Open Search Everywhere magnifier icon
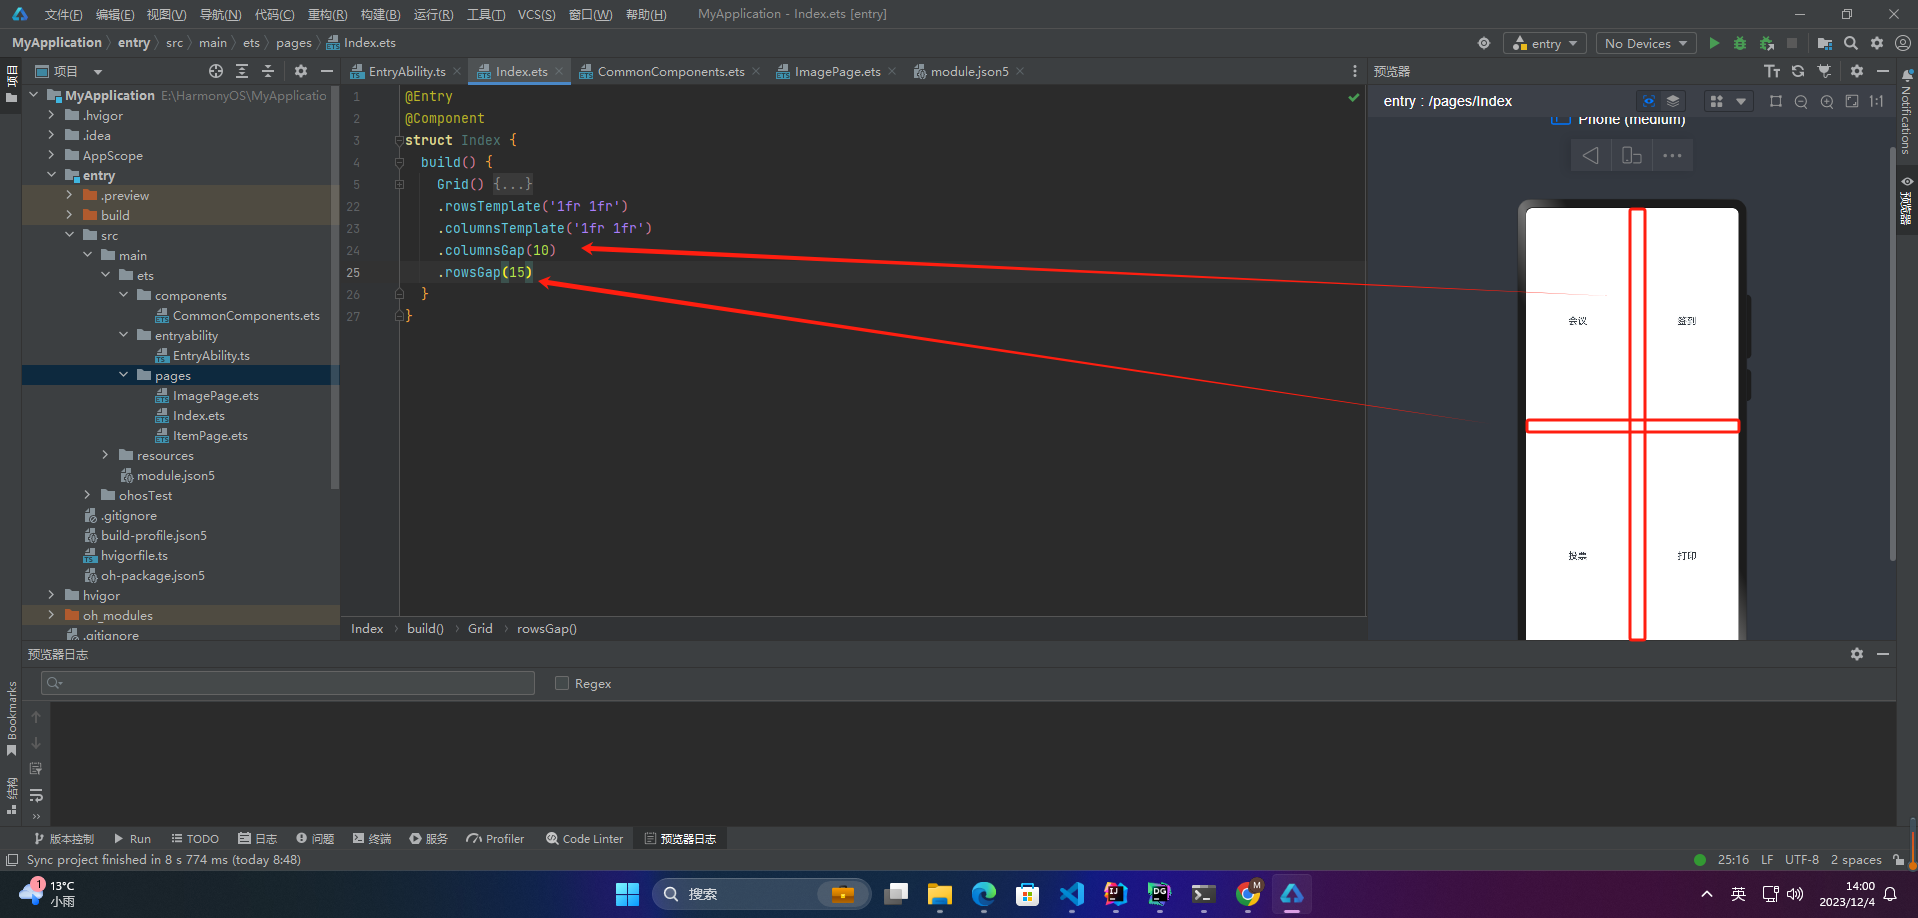Screen dimensions: 1918x918 (1851, 43)
